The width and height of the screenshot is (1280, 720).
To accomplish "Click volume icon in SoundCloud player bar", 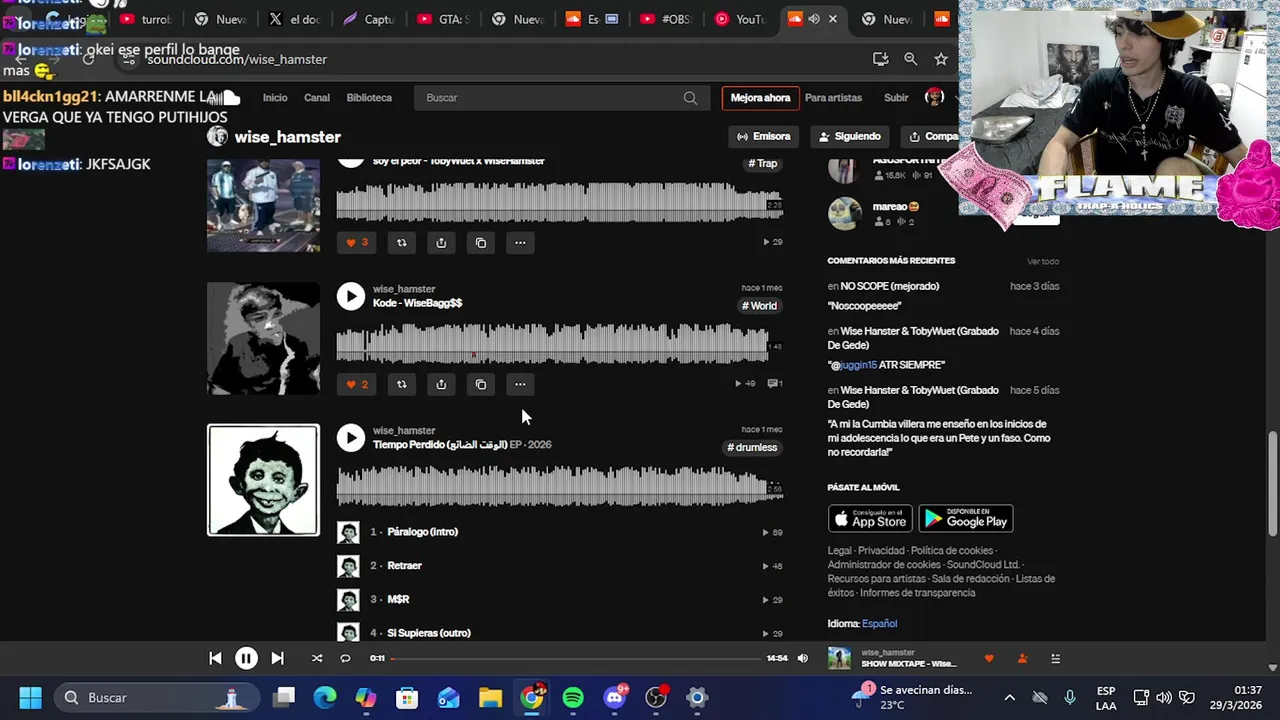I will click(x=802, y=658).
